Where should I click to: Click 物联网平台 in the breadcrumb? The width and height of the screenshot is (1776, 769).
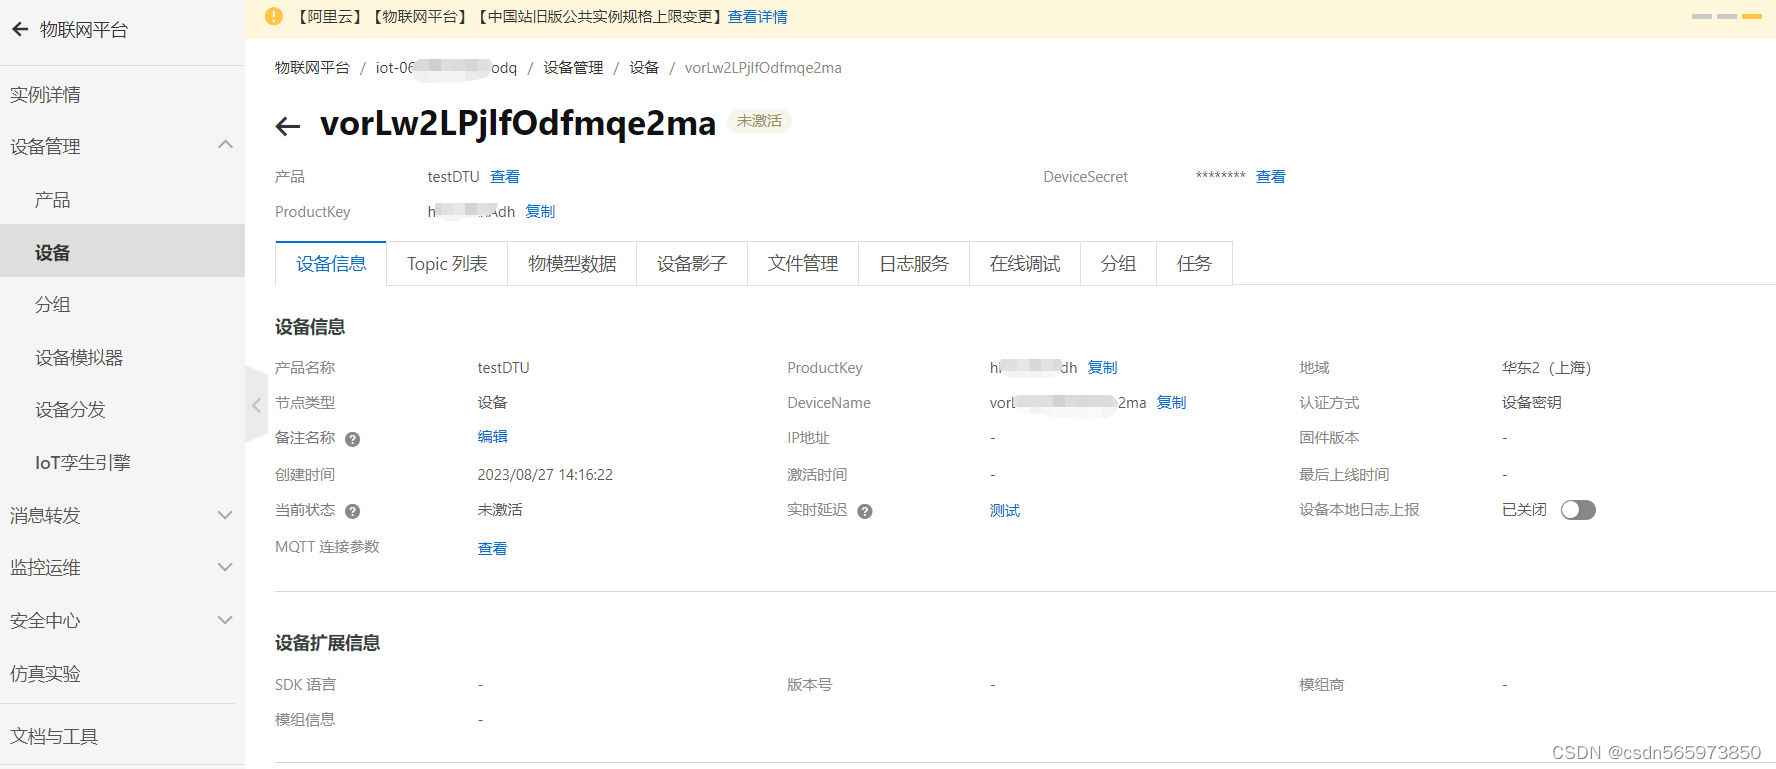313,68
